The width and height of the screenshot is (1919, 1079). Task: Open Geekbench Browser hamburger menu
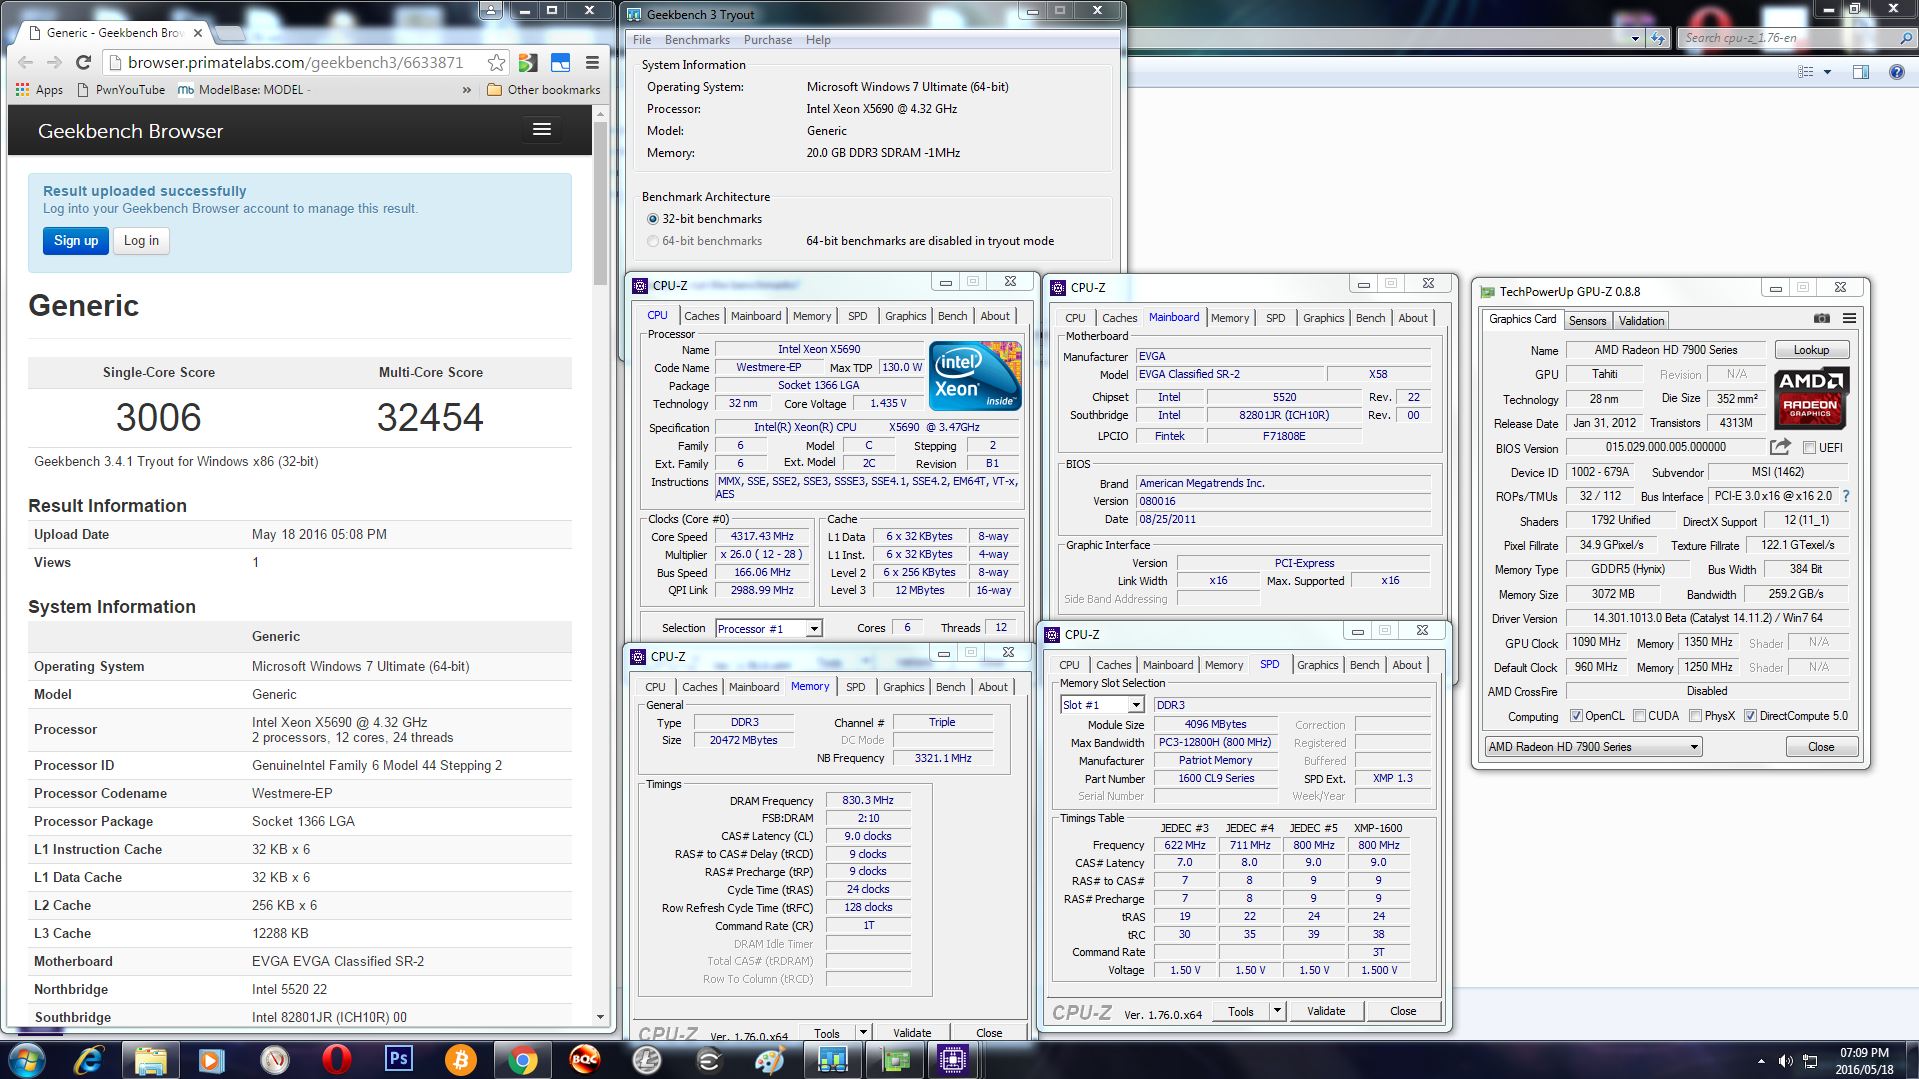[542, 129]
